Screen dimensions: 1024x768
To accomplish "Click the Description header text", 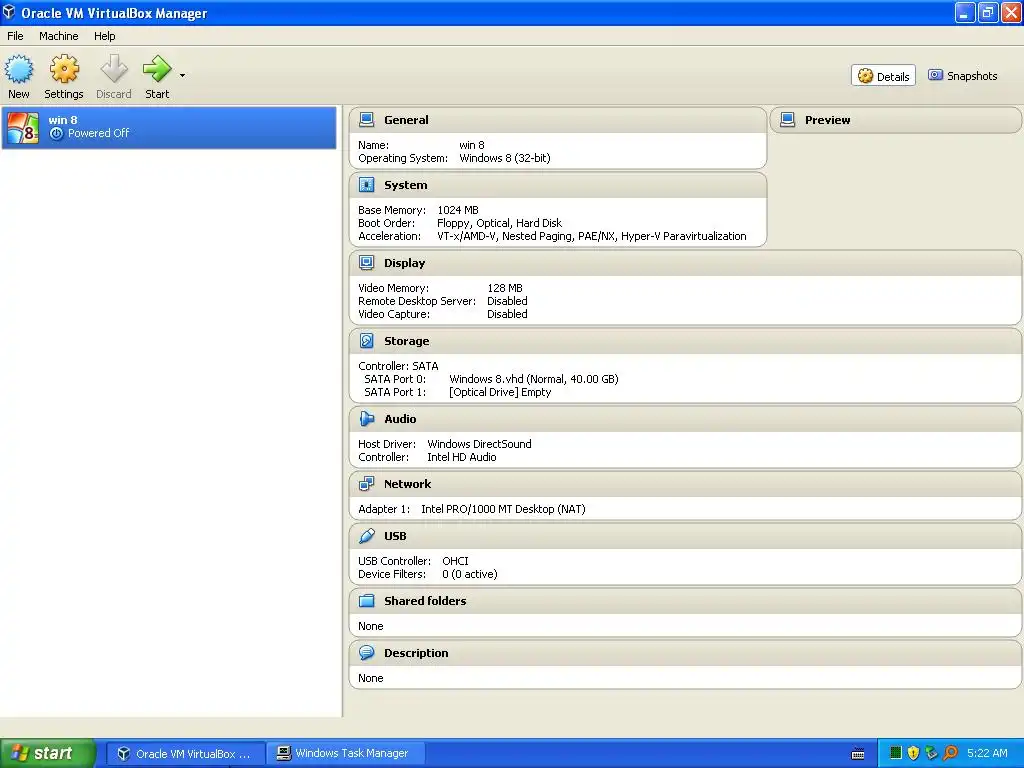I will 416,653.
